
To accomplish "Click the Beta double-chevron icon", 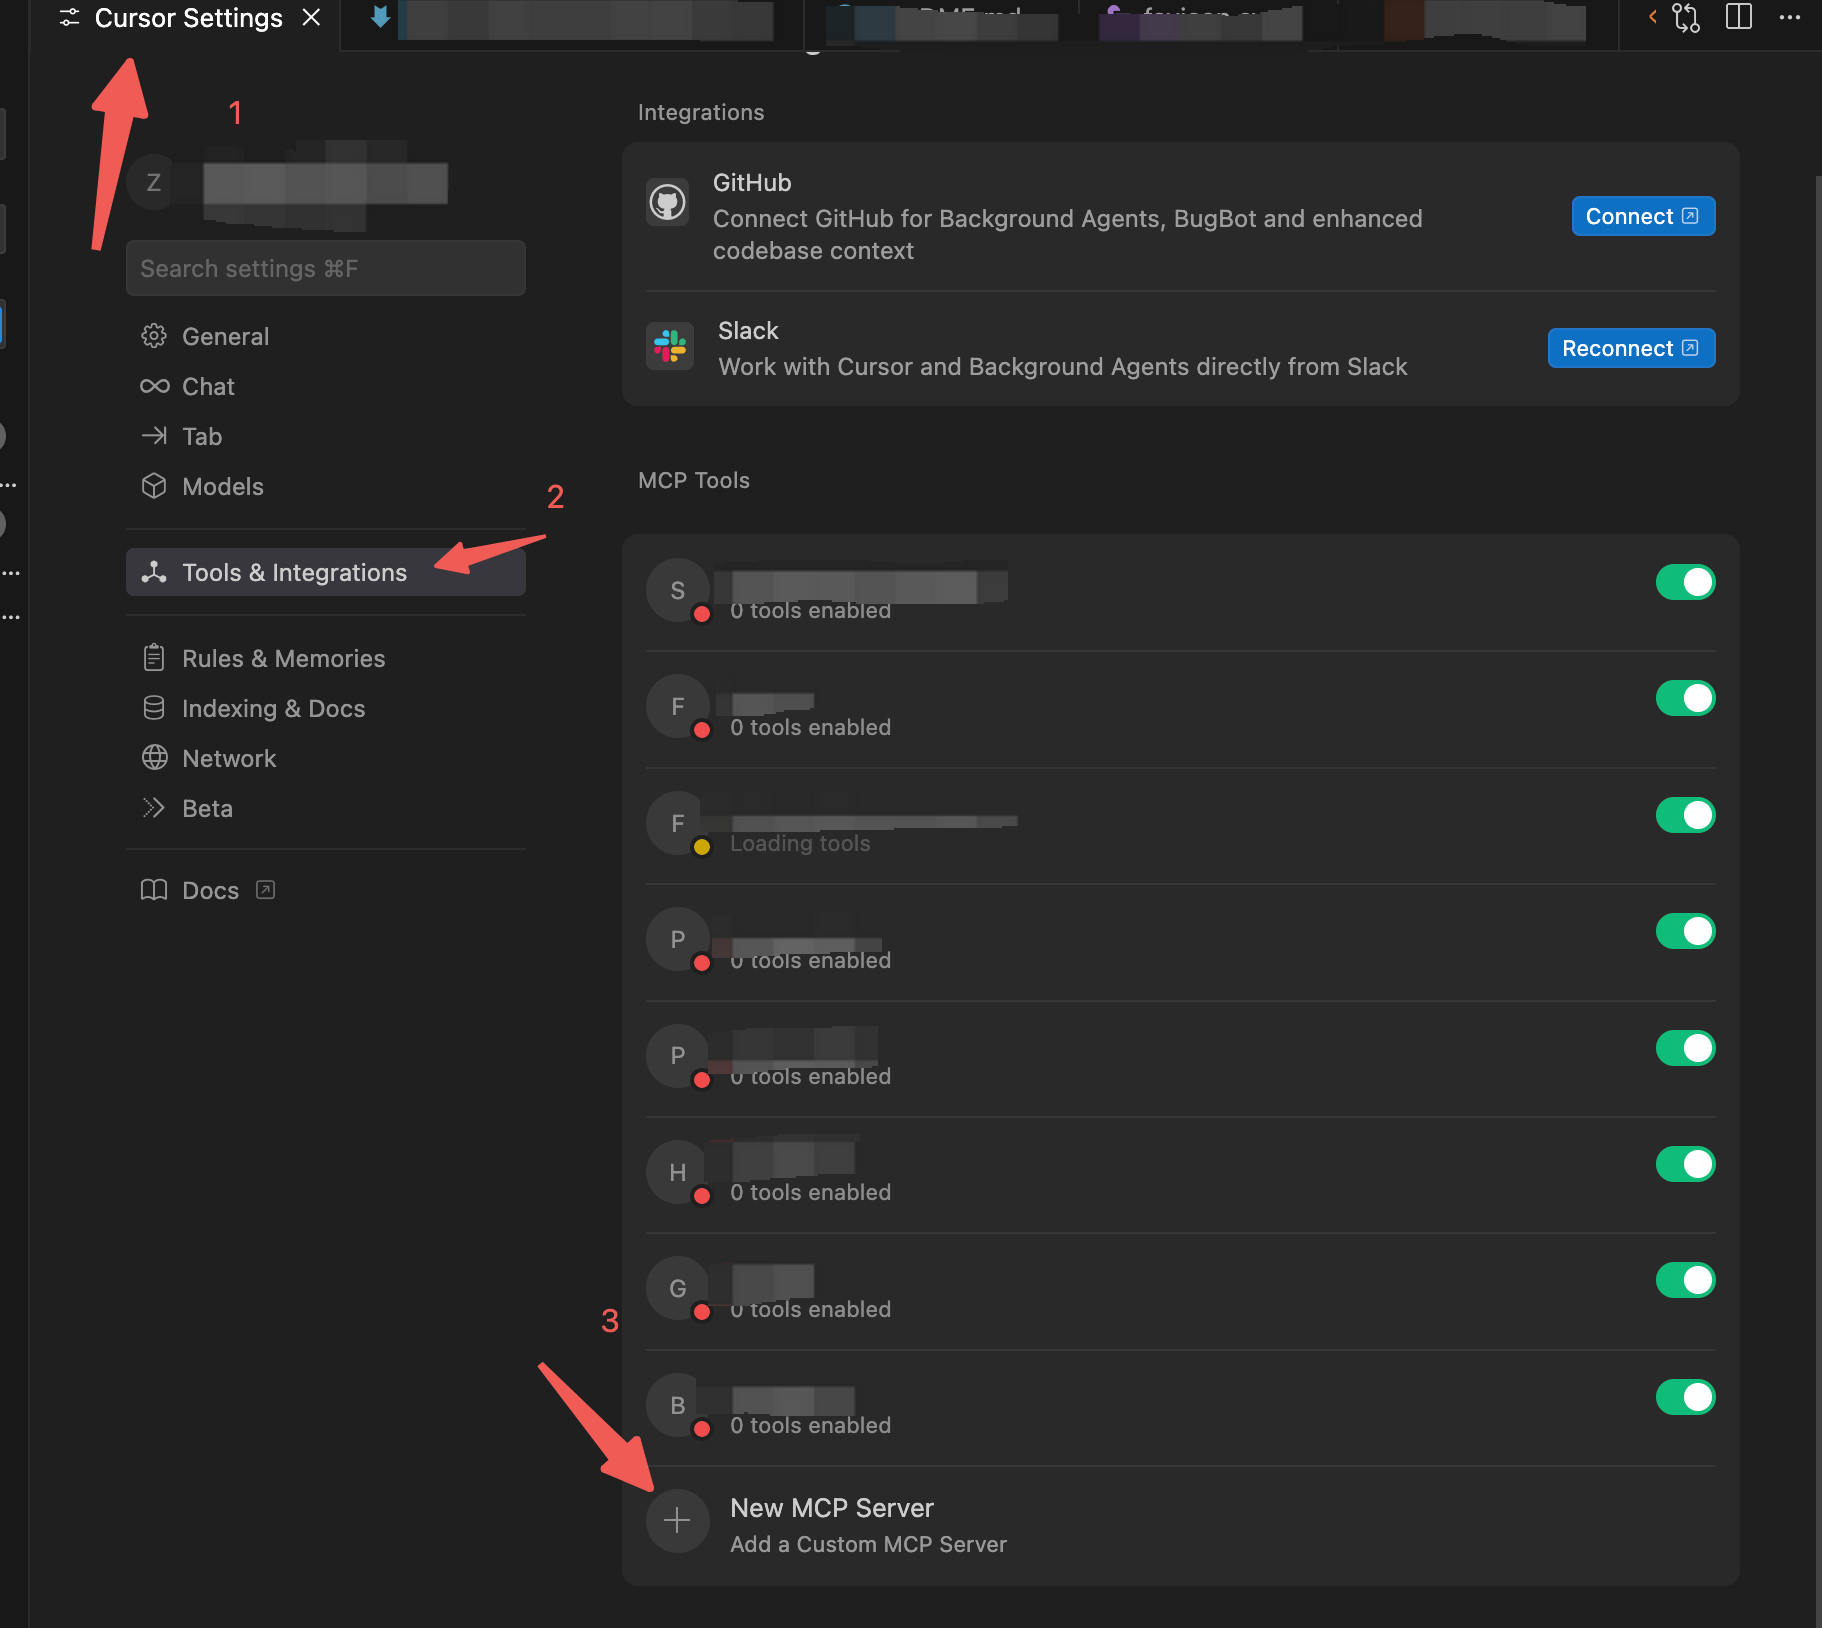I will (x=153, y=807).
